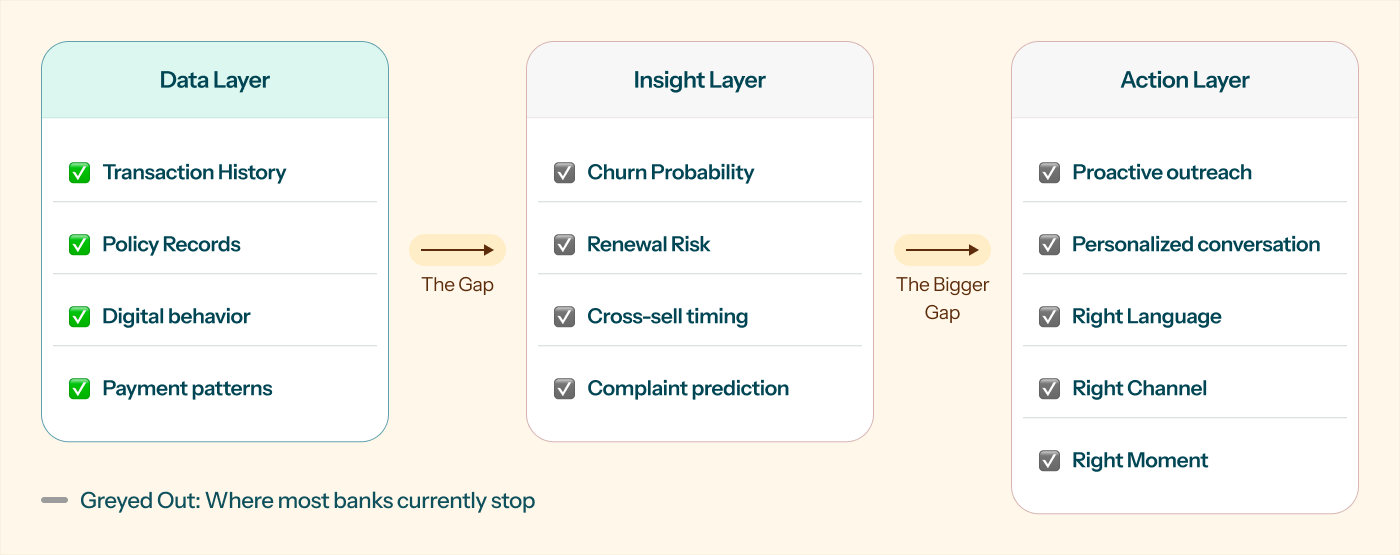Click the green checkmark beside Digital behavior
This screenshot has width=1400, height=555.
(79, 317)
